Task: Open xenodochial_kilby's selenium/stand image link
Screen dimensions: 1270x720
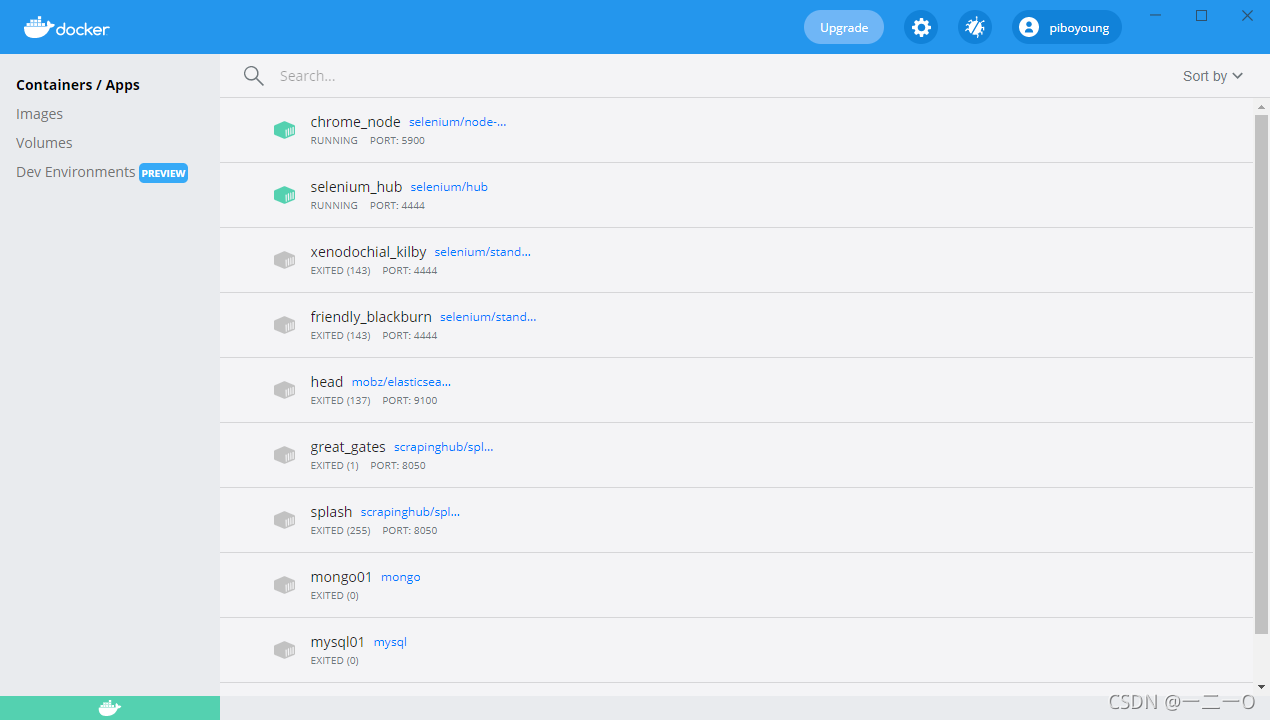Action: pyautogui.click(x=483, y=252)
